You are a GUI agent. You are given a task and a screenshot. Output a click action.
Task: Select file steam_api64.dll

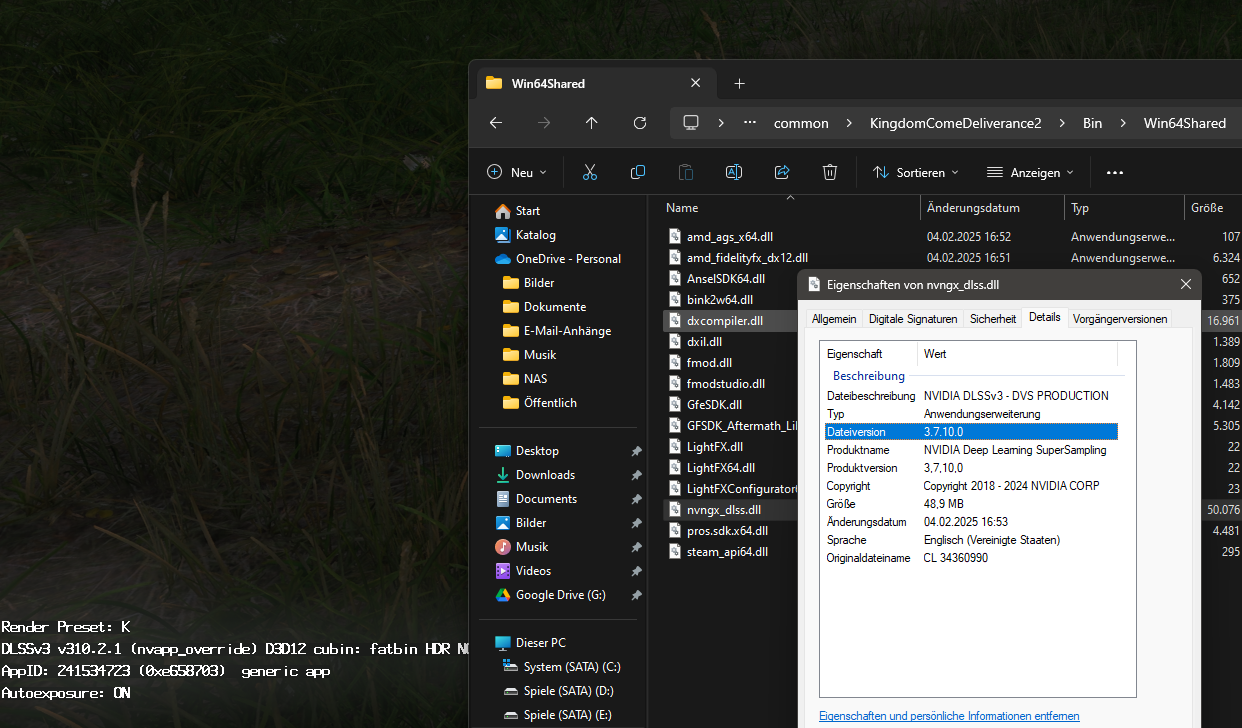point(727,552)
